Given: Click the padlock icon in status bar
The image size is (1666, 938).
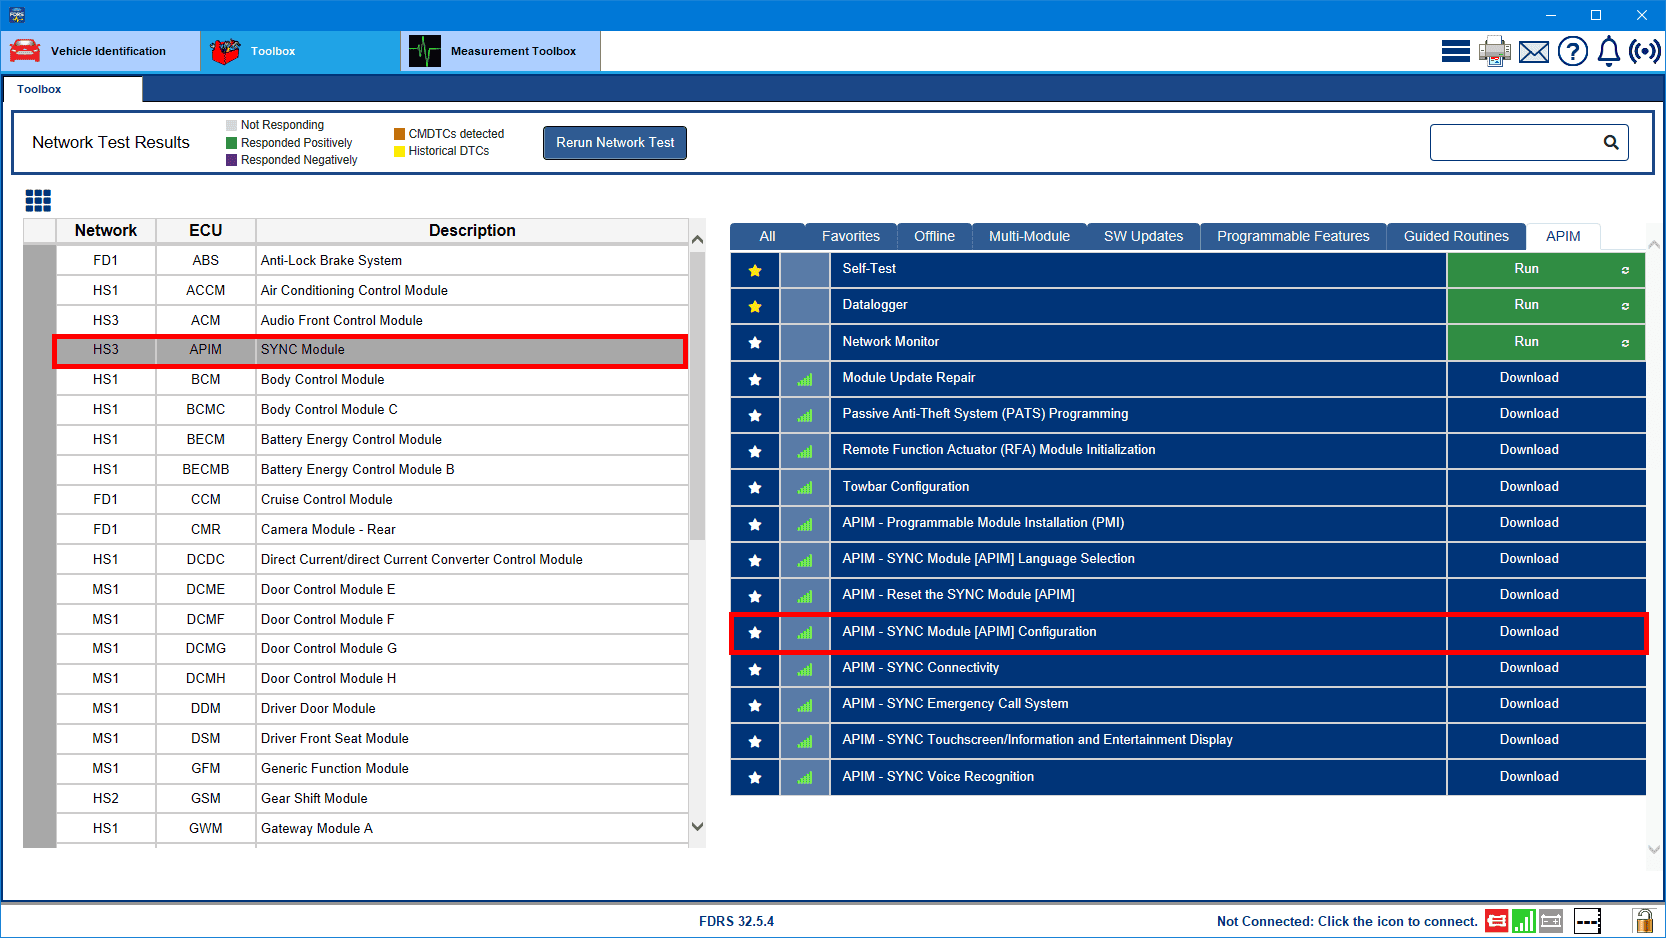Looking at the screenshot, I should (1643, 921).
